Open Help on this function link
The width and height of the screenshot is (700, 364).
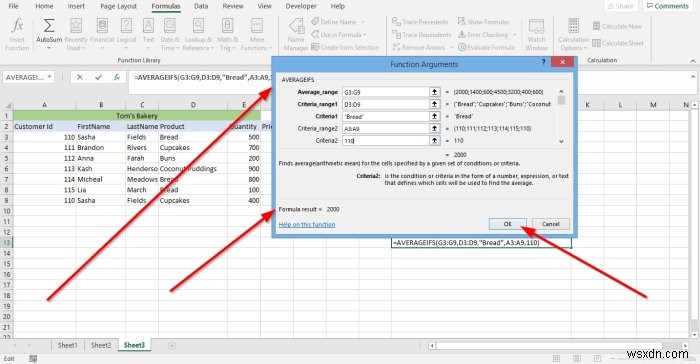[x=307, y=225]
